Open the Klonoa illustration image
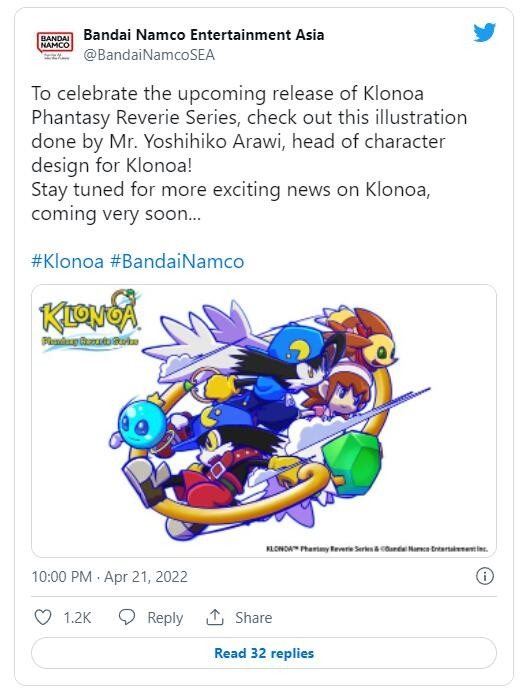The height and width of the screenshot is (697, 529). [264, 421]
